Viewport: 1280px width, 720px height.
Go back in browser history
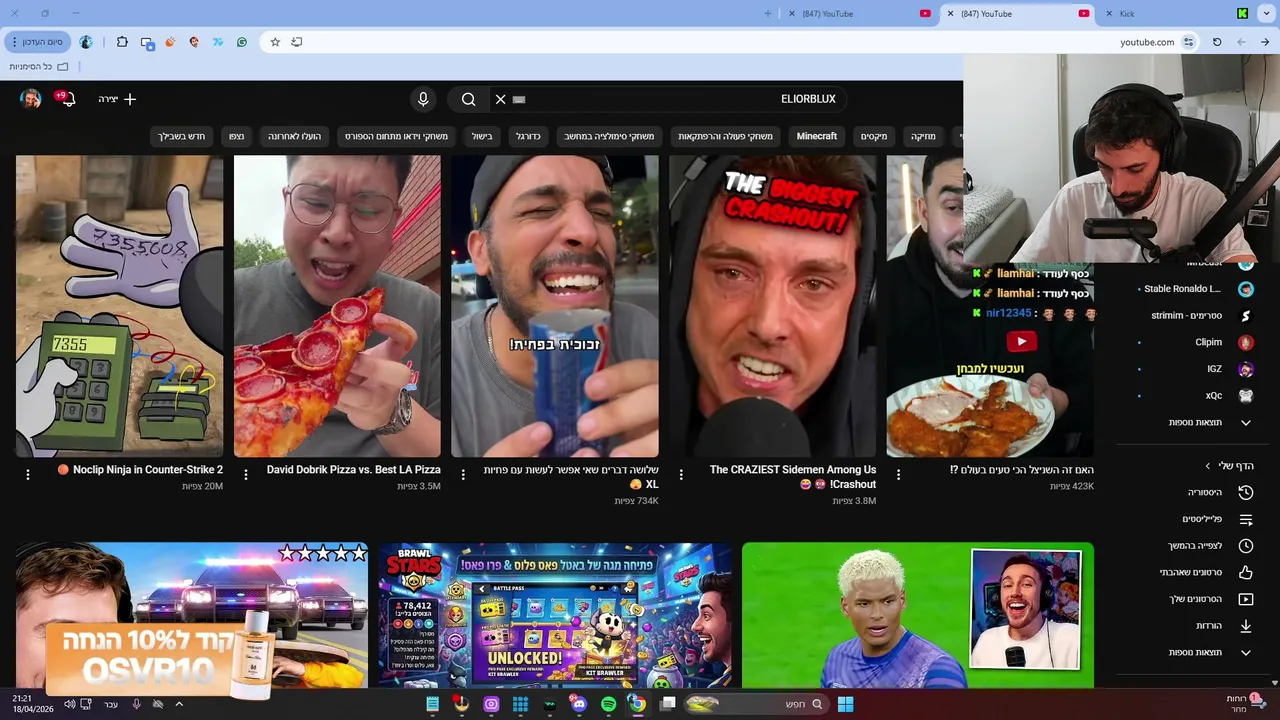[1265, 42]
